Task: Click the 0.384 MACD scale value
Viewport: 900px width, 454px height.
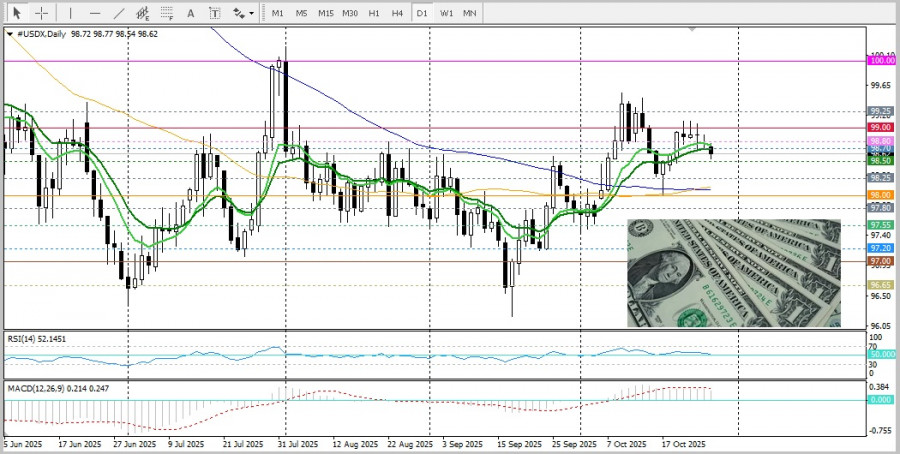Action: [880, 387]
